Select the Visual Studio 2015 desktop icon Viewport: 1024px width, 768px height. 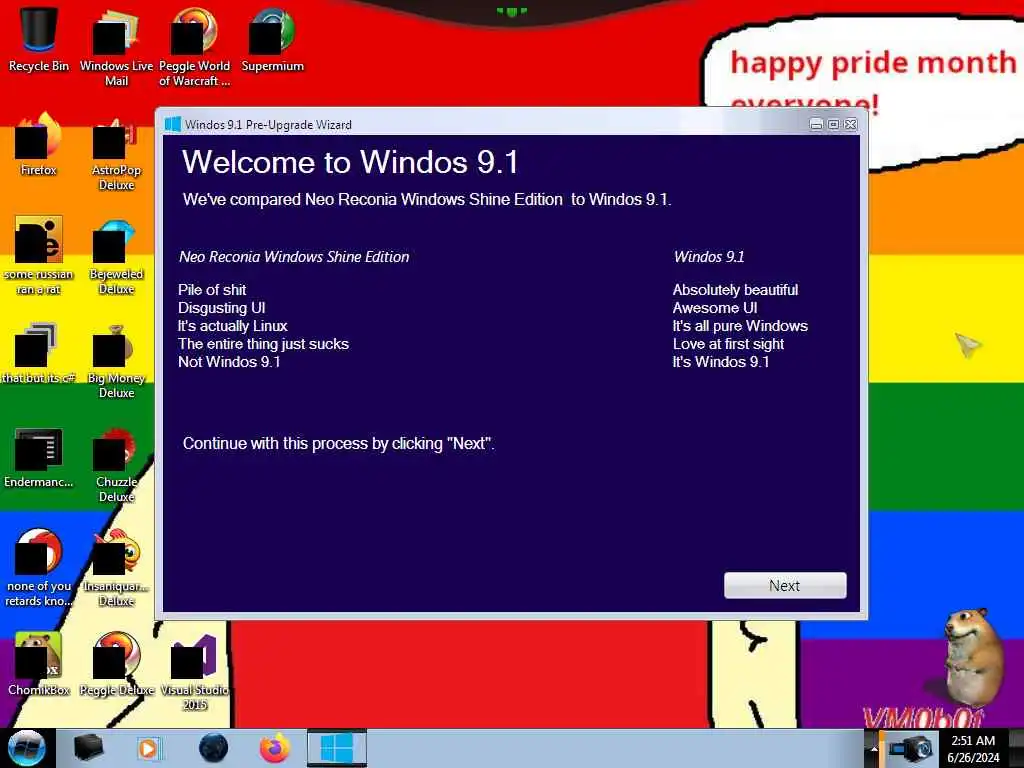(194, 671)
